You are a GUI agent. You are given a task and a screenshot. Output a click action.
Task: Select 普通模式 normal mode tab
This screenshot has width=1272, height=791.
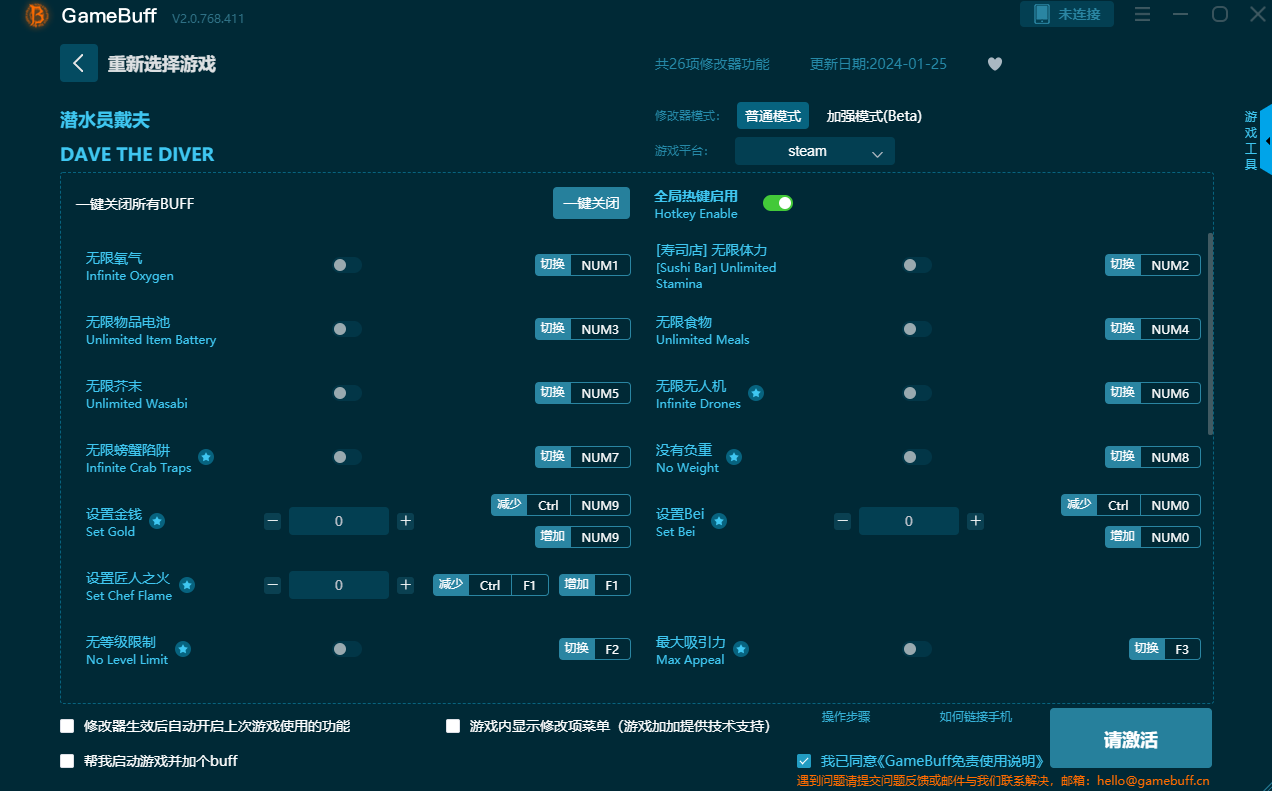click(x=773, y=116)
